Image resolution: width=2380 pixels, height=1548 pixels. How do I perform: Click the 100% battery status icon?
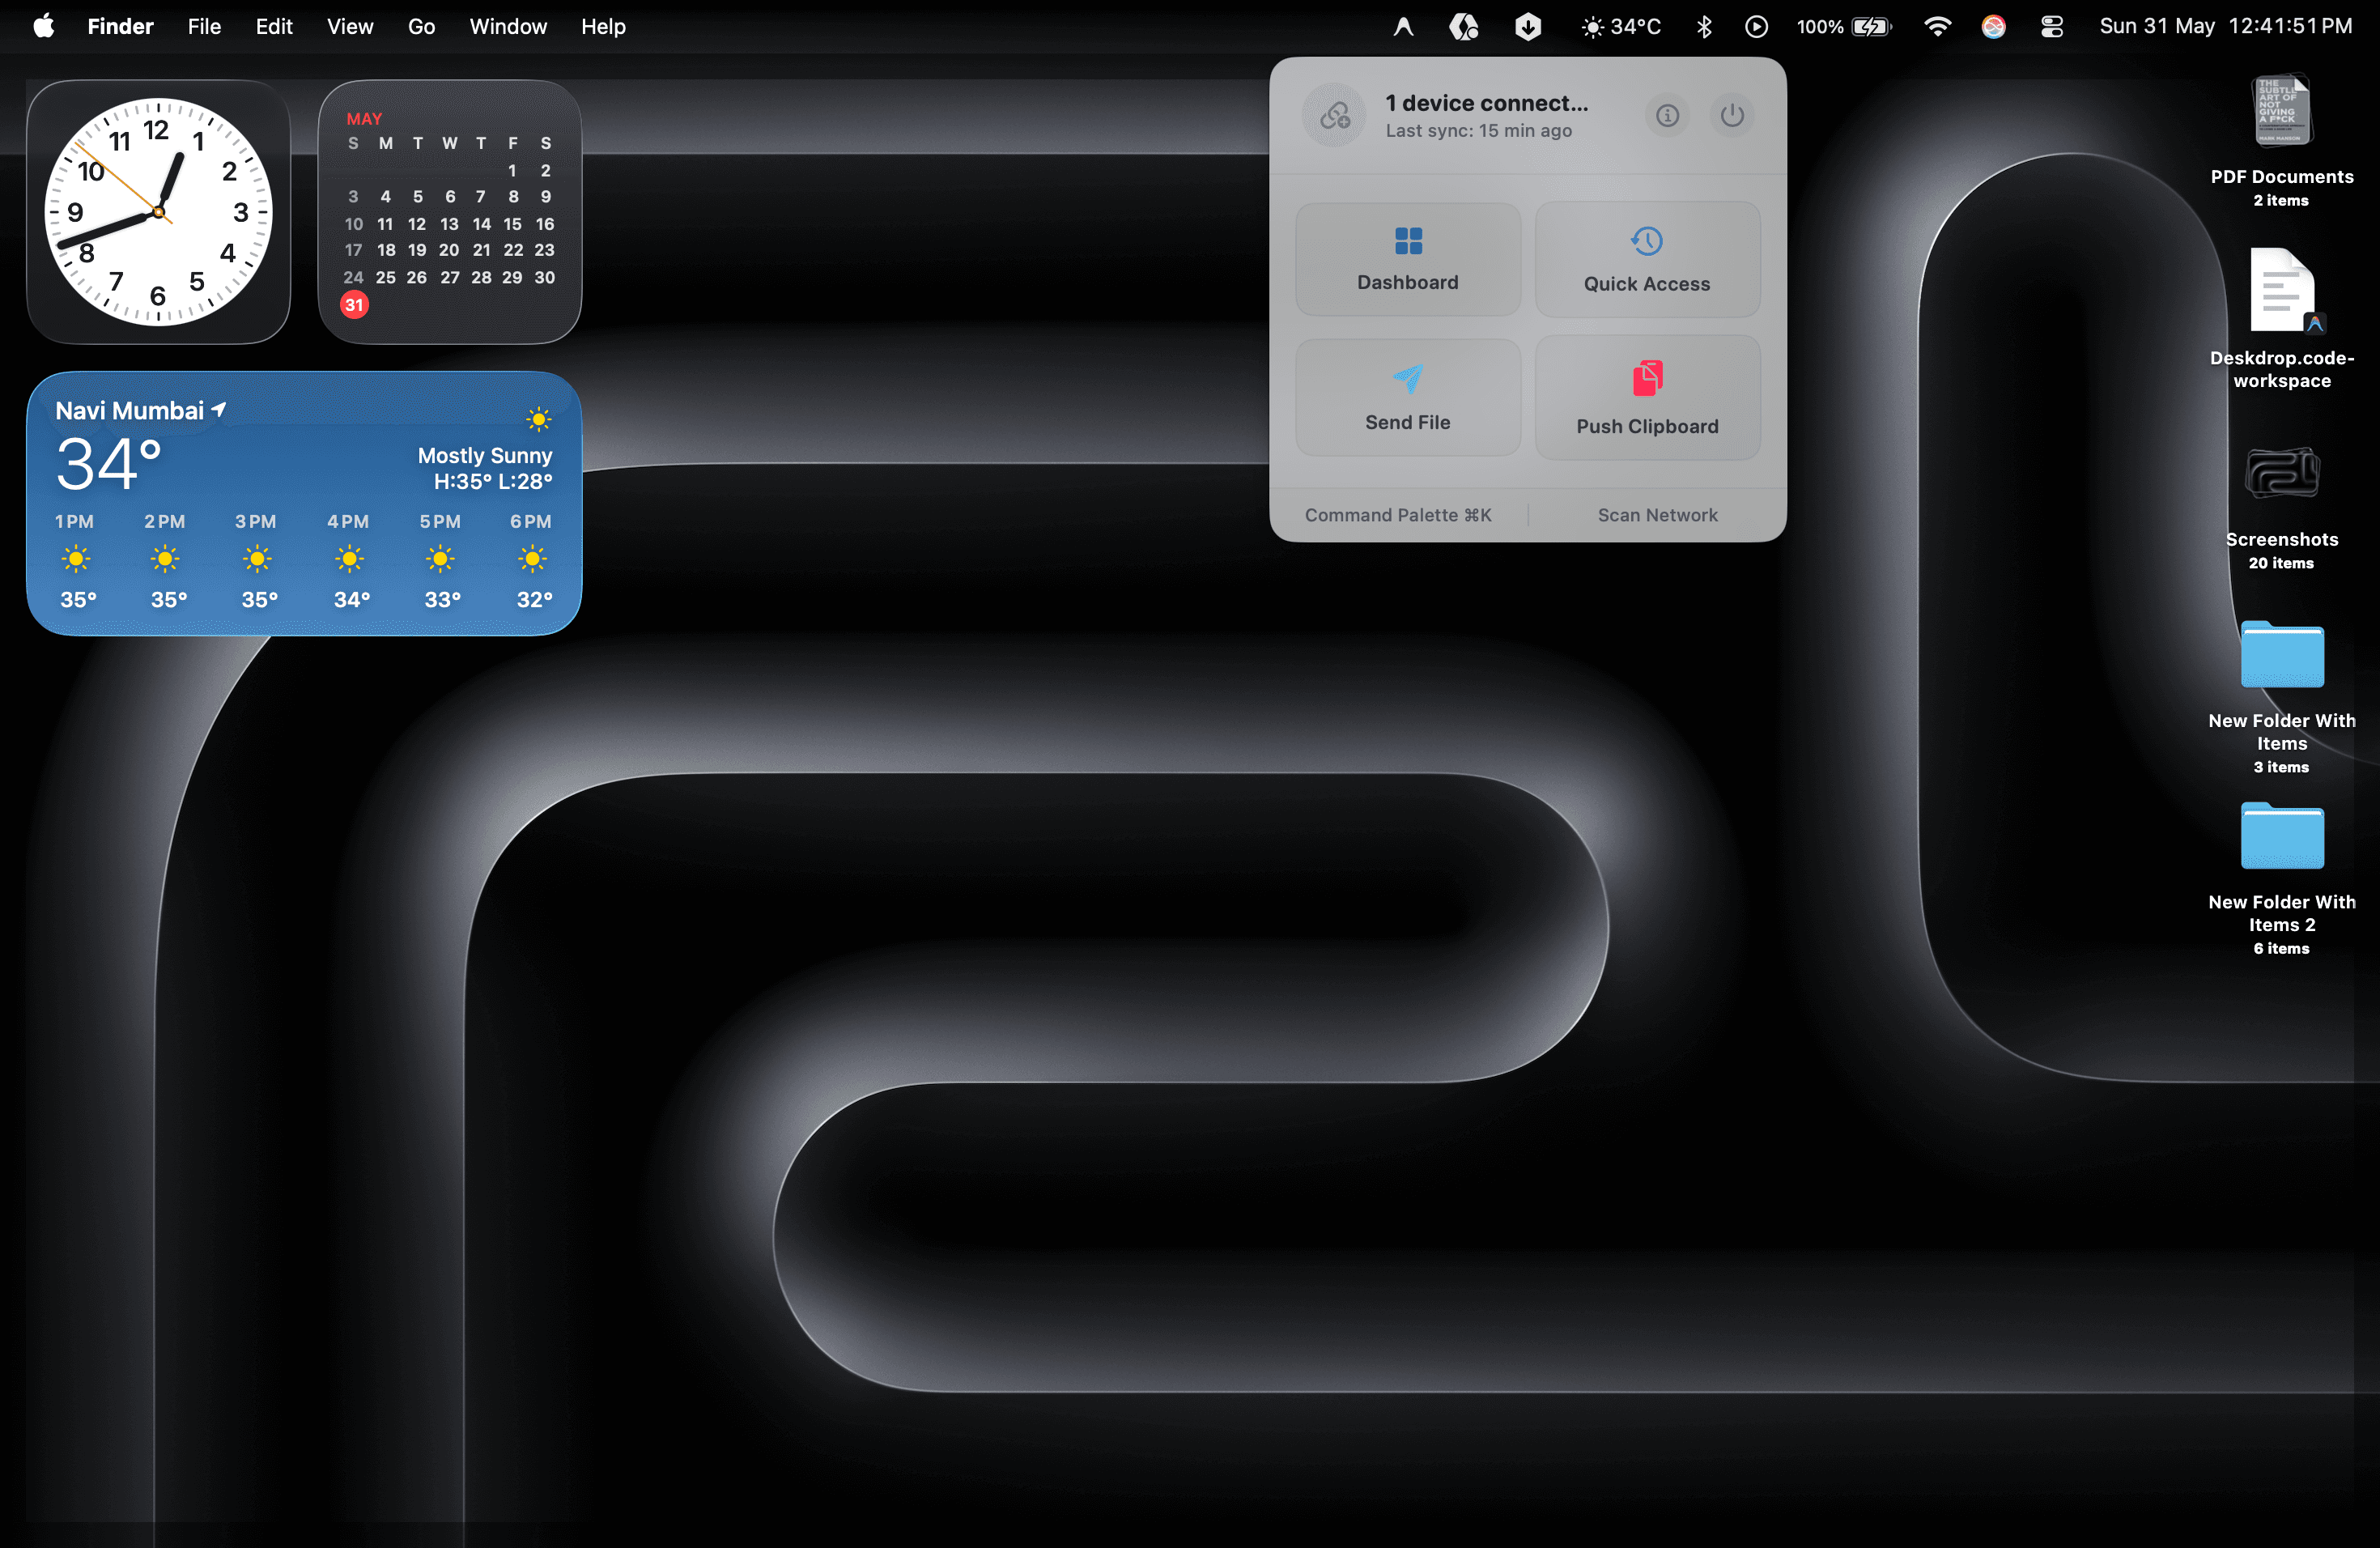click(x=1843, y=26)
